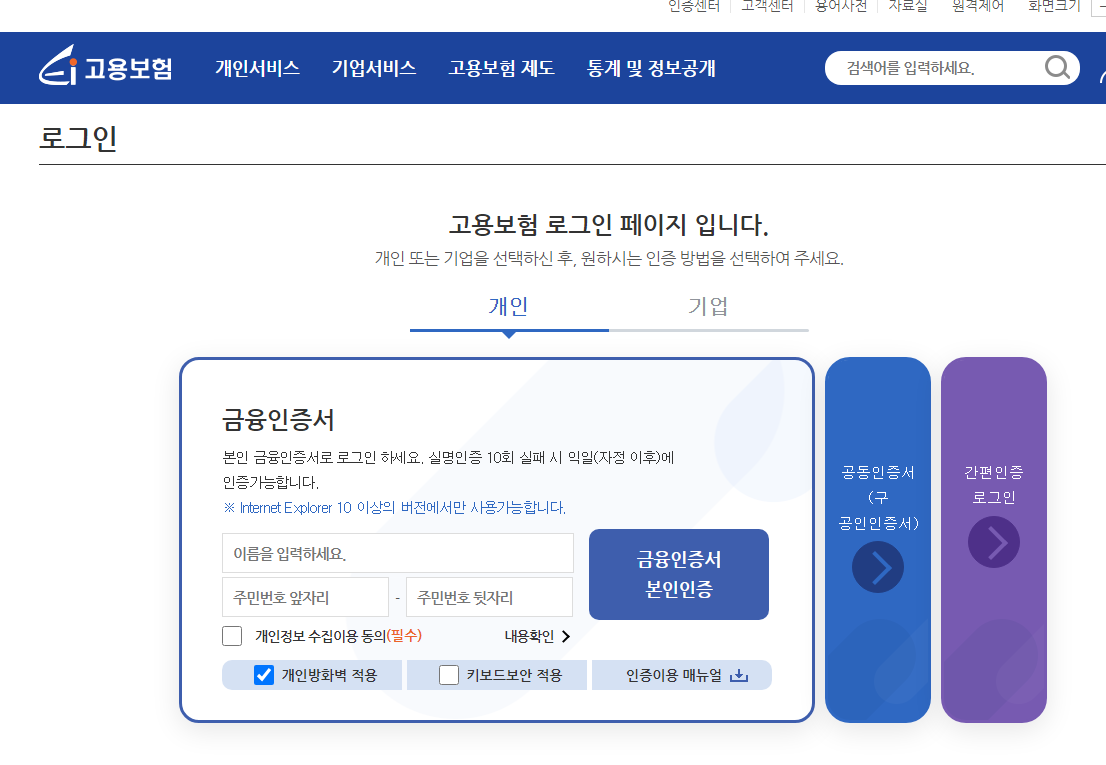Click the 간편인증 로그인 arrow circle icon
Screen dimensions: 1106x765
pos(993,542)
